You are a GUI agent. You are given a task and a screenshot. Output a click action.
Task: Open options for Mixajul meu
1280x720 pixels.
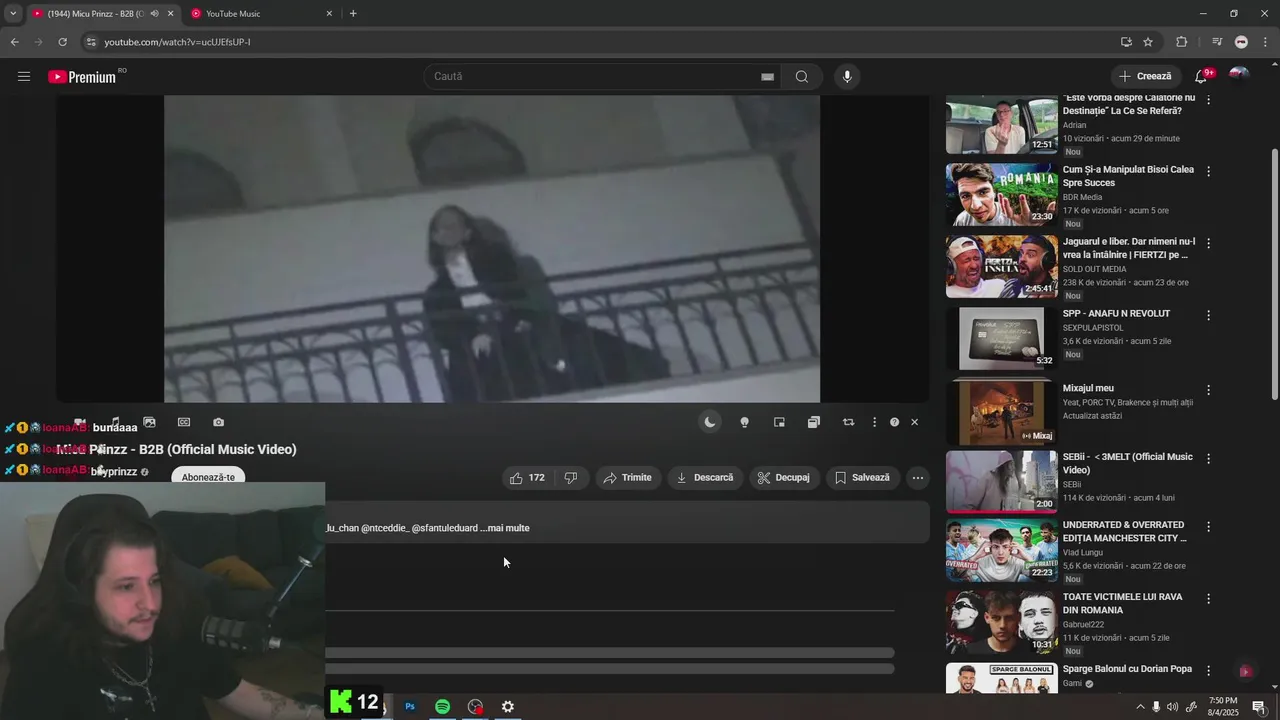[1208, 390]
